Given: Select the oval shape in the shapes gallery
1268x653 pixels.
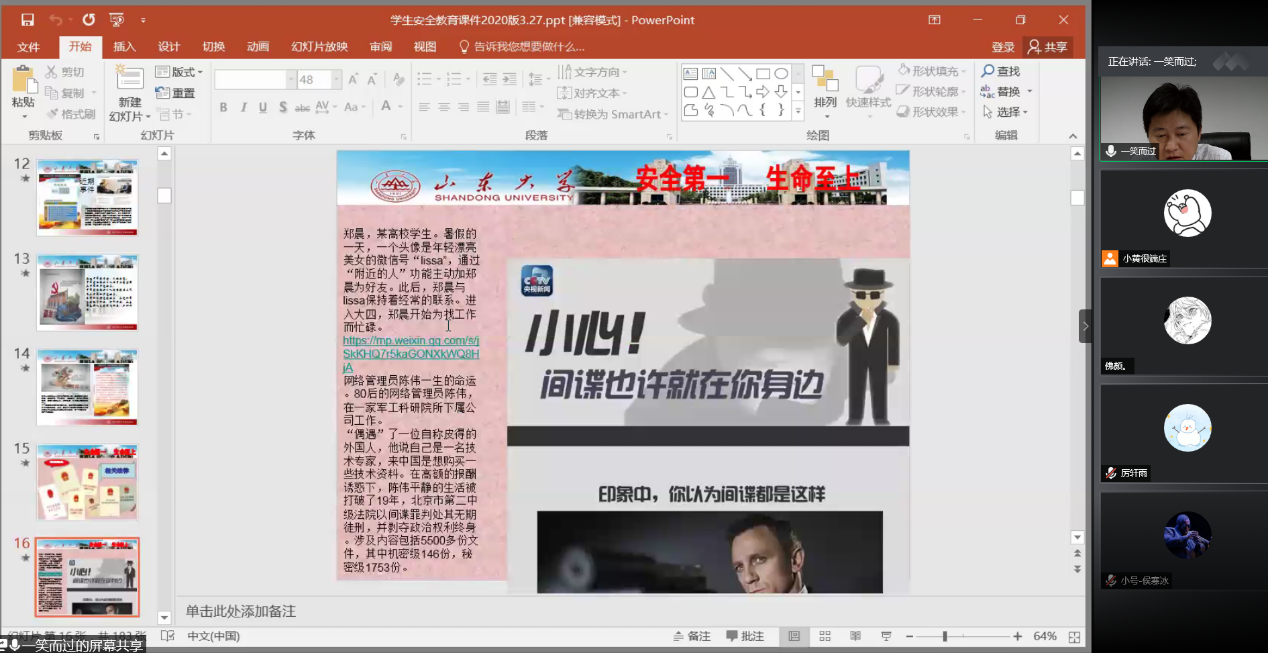Looking at the screenshot, I should tap(781, 73).
